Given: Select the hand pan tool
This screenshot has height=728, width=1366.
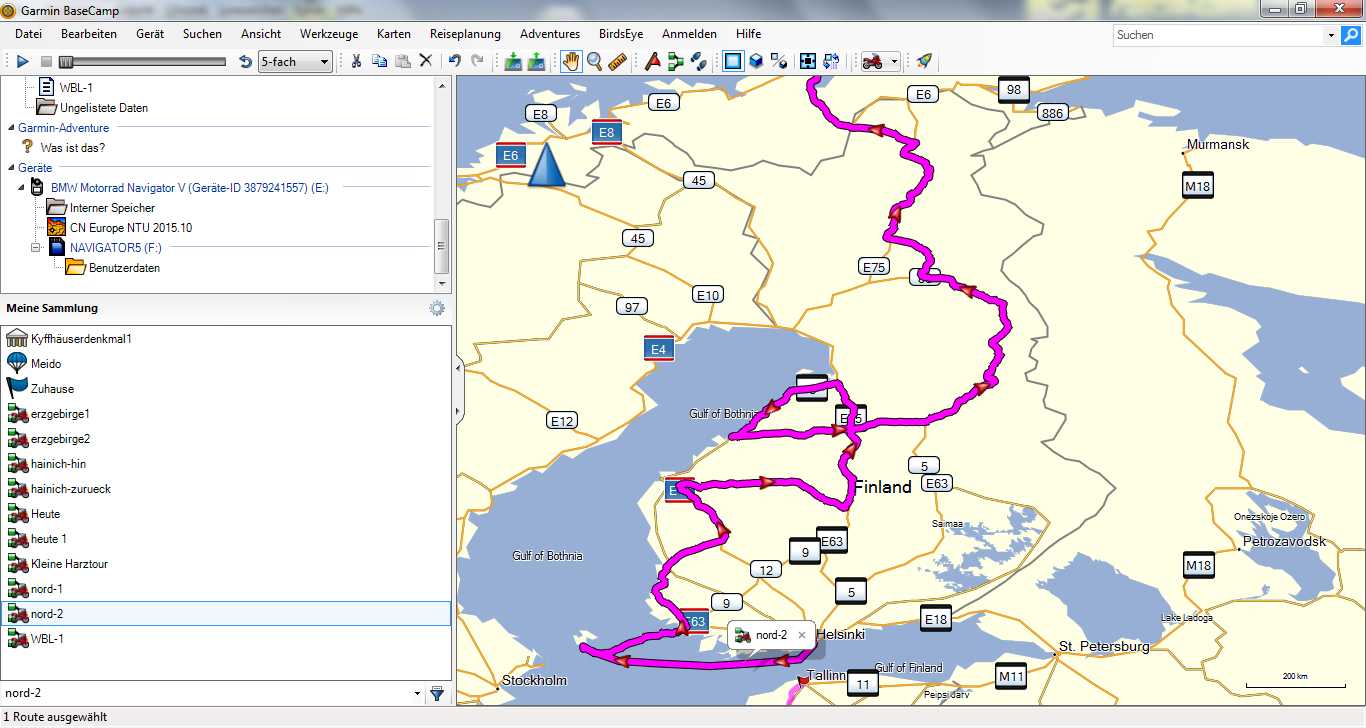Looking at the screenshot, I should pos(570,61).
